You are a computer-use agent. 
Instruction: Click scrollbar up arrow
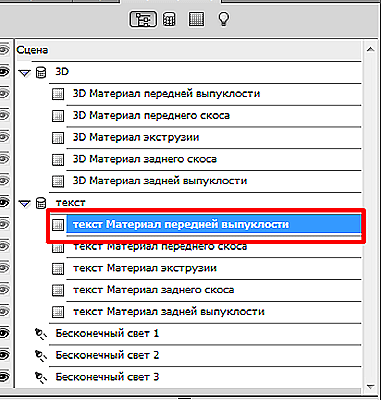pos(370,50)
